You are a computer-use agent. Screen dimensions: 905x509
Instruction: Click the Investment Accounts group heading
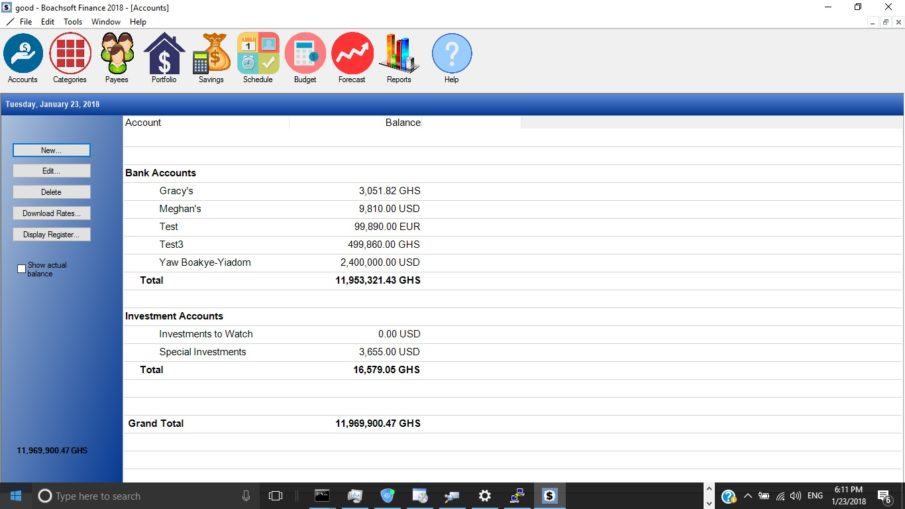click(x=174, y=316)
